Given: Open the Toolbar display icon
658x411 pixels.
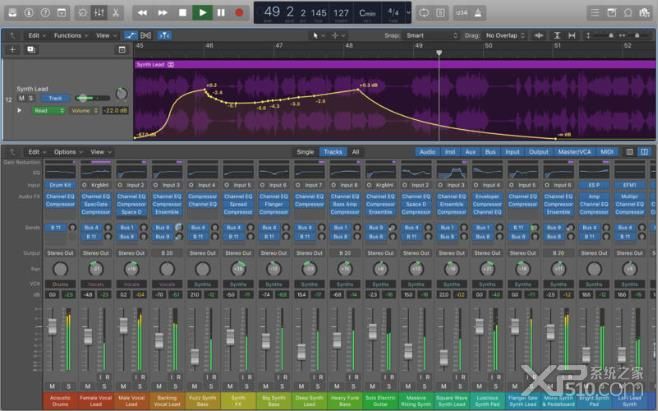Looking at the screenshot, I should point(61,13).
